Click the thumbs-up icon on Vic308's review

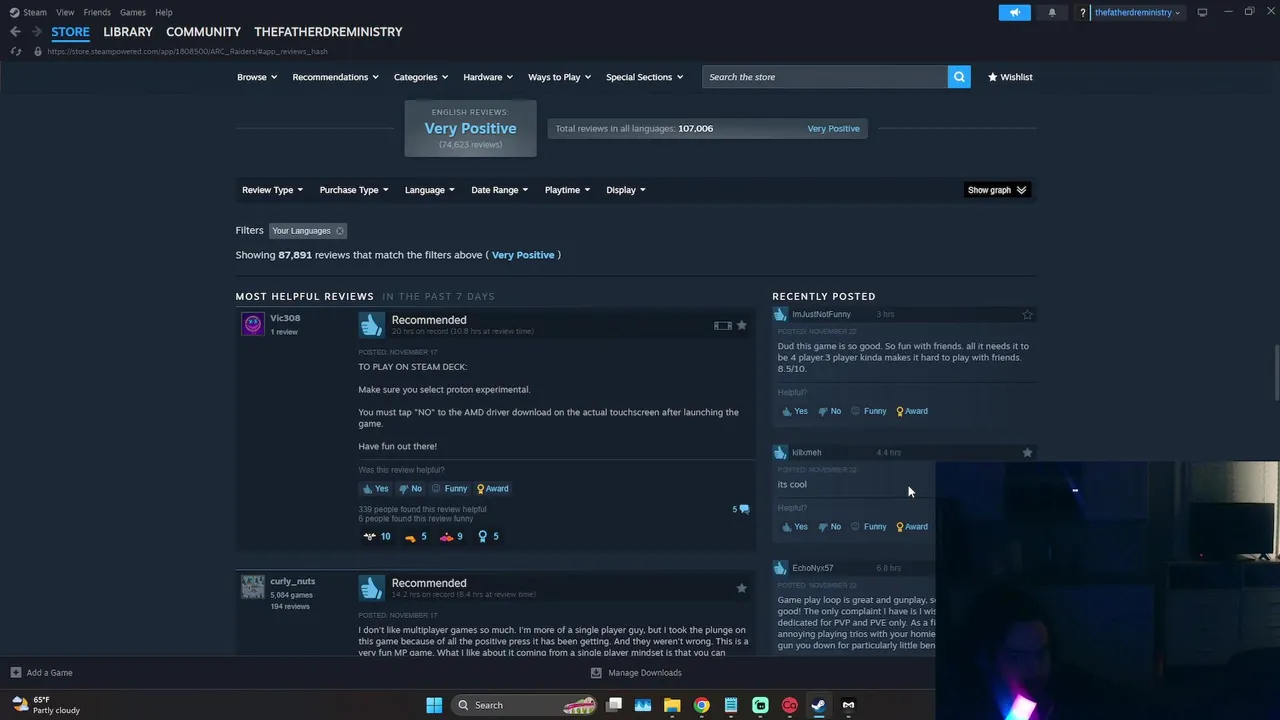tap(371, 325)
